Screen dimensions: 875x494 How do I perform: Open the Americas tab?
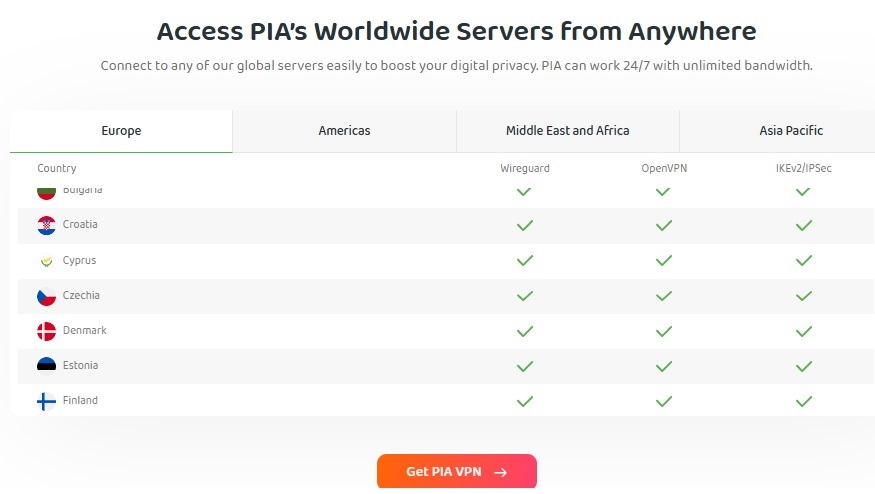tap(344, 131)
